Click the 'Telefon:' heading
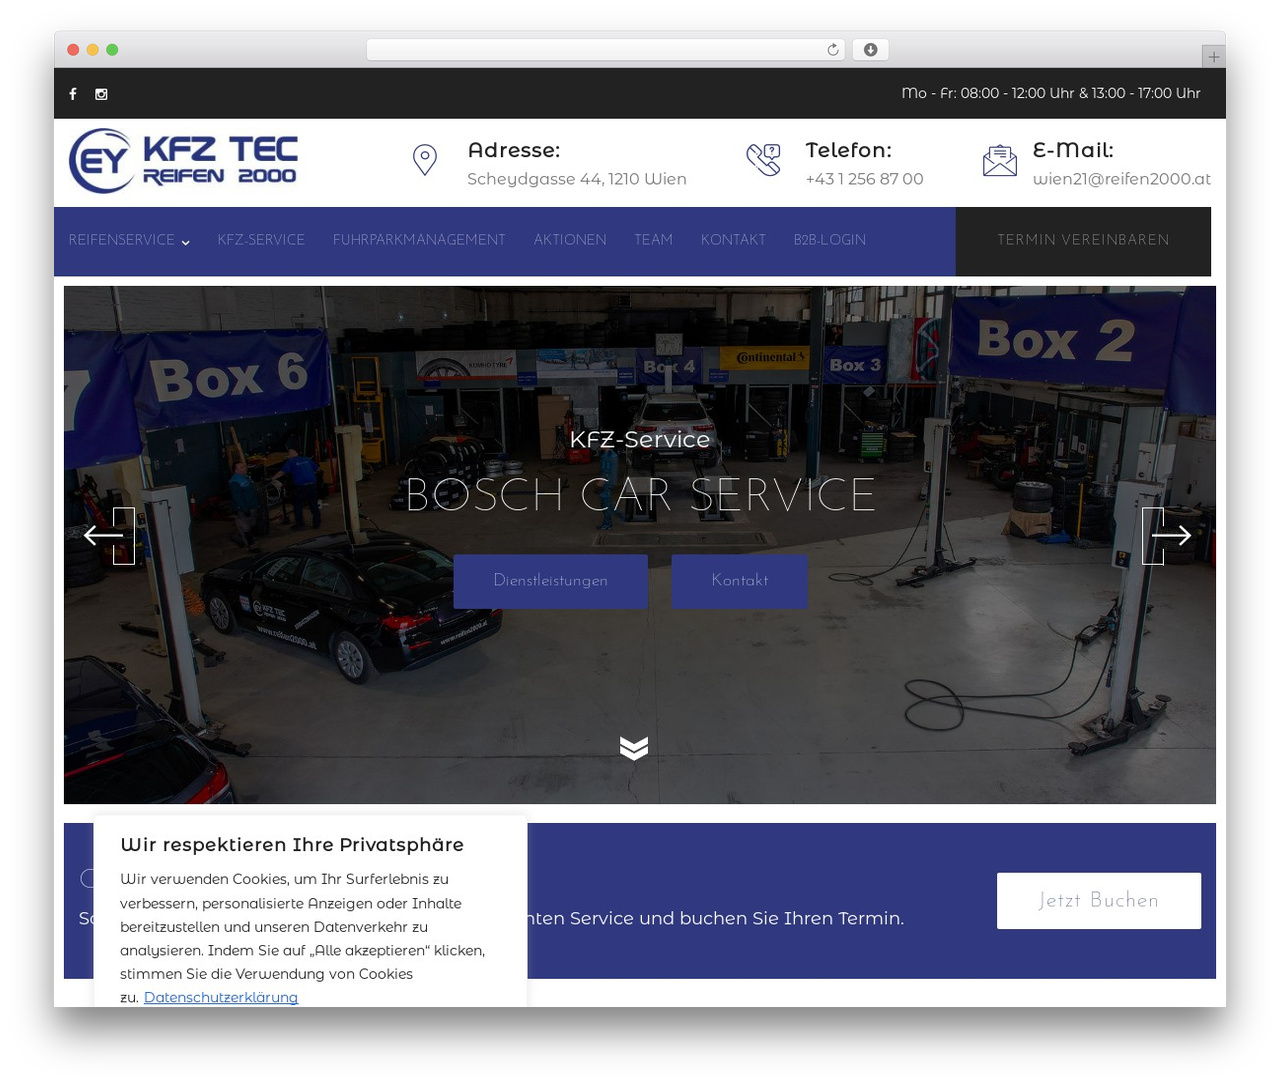Screen dimensions: 1280x1084 849,150
